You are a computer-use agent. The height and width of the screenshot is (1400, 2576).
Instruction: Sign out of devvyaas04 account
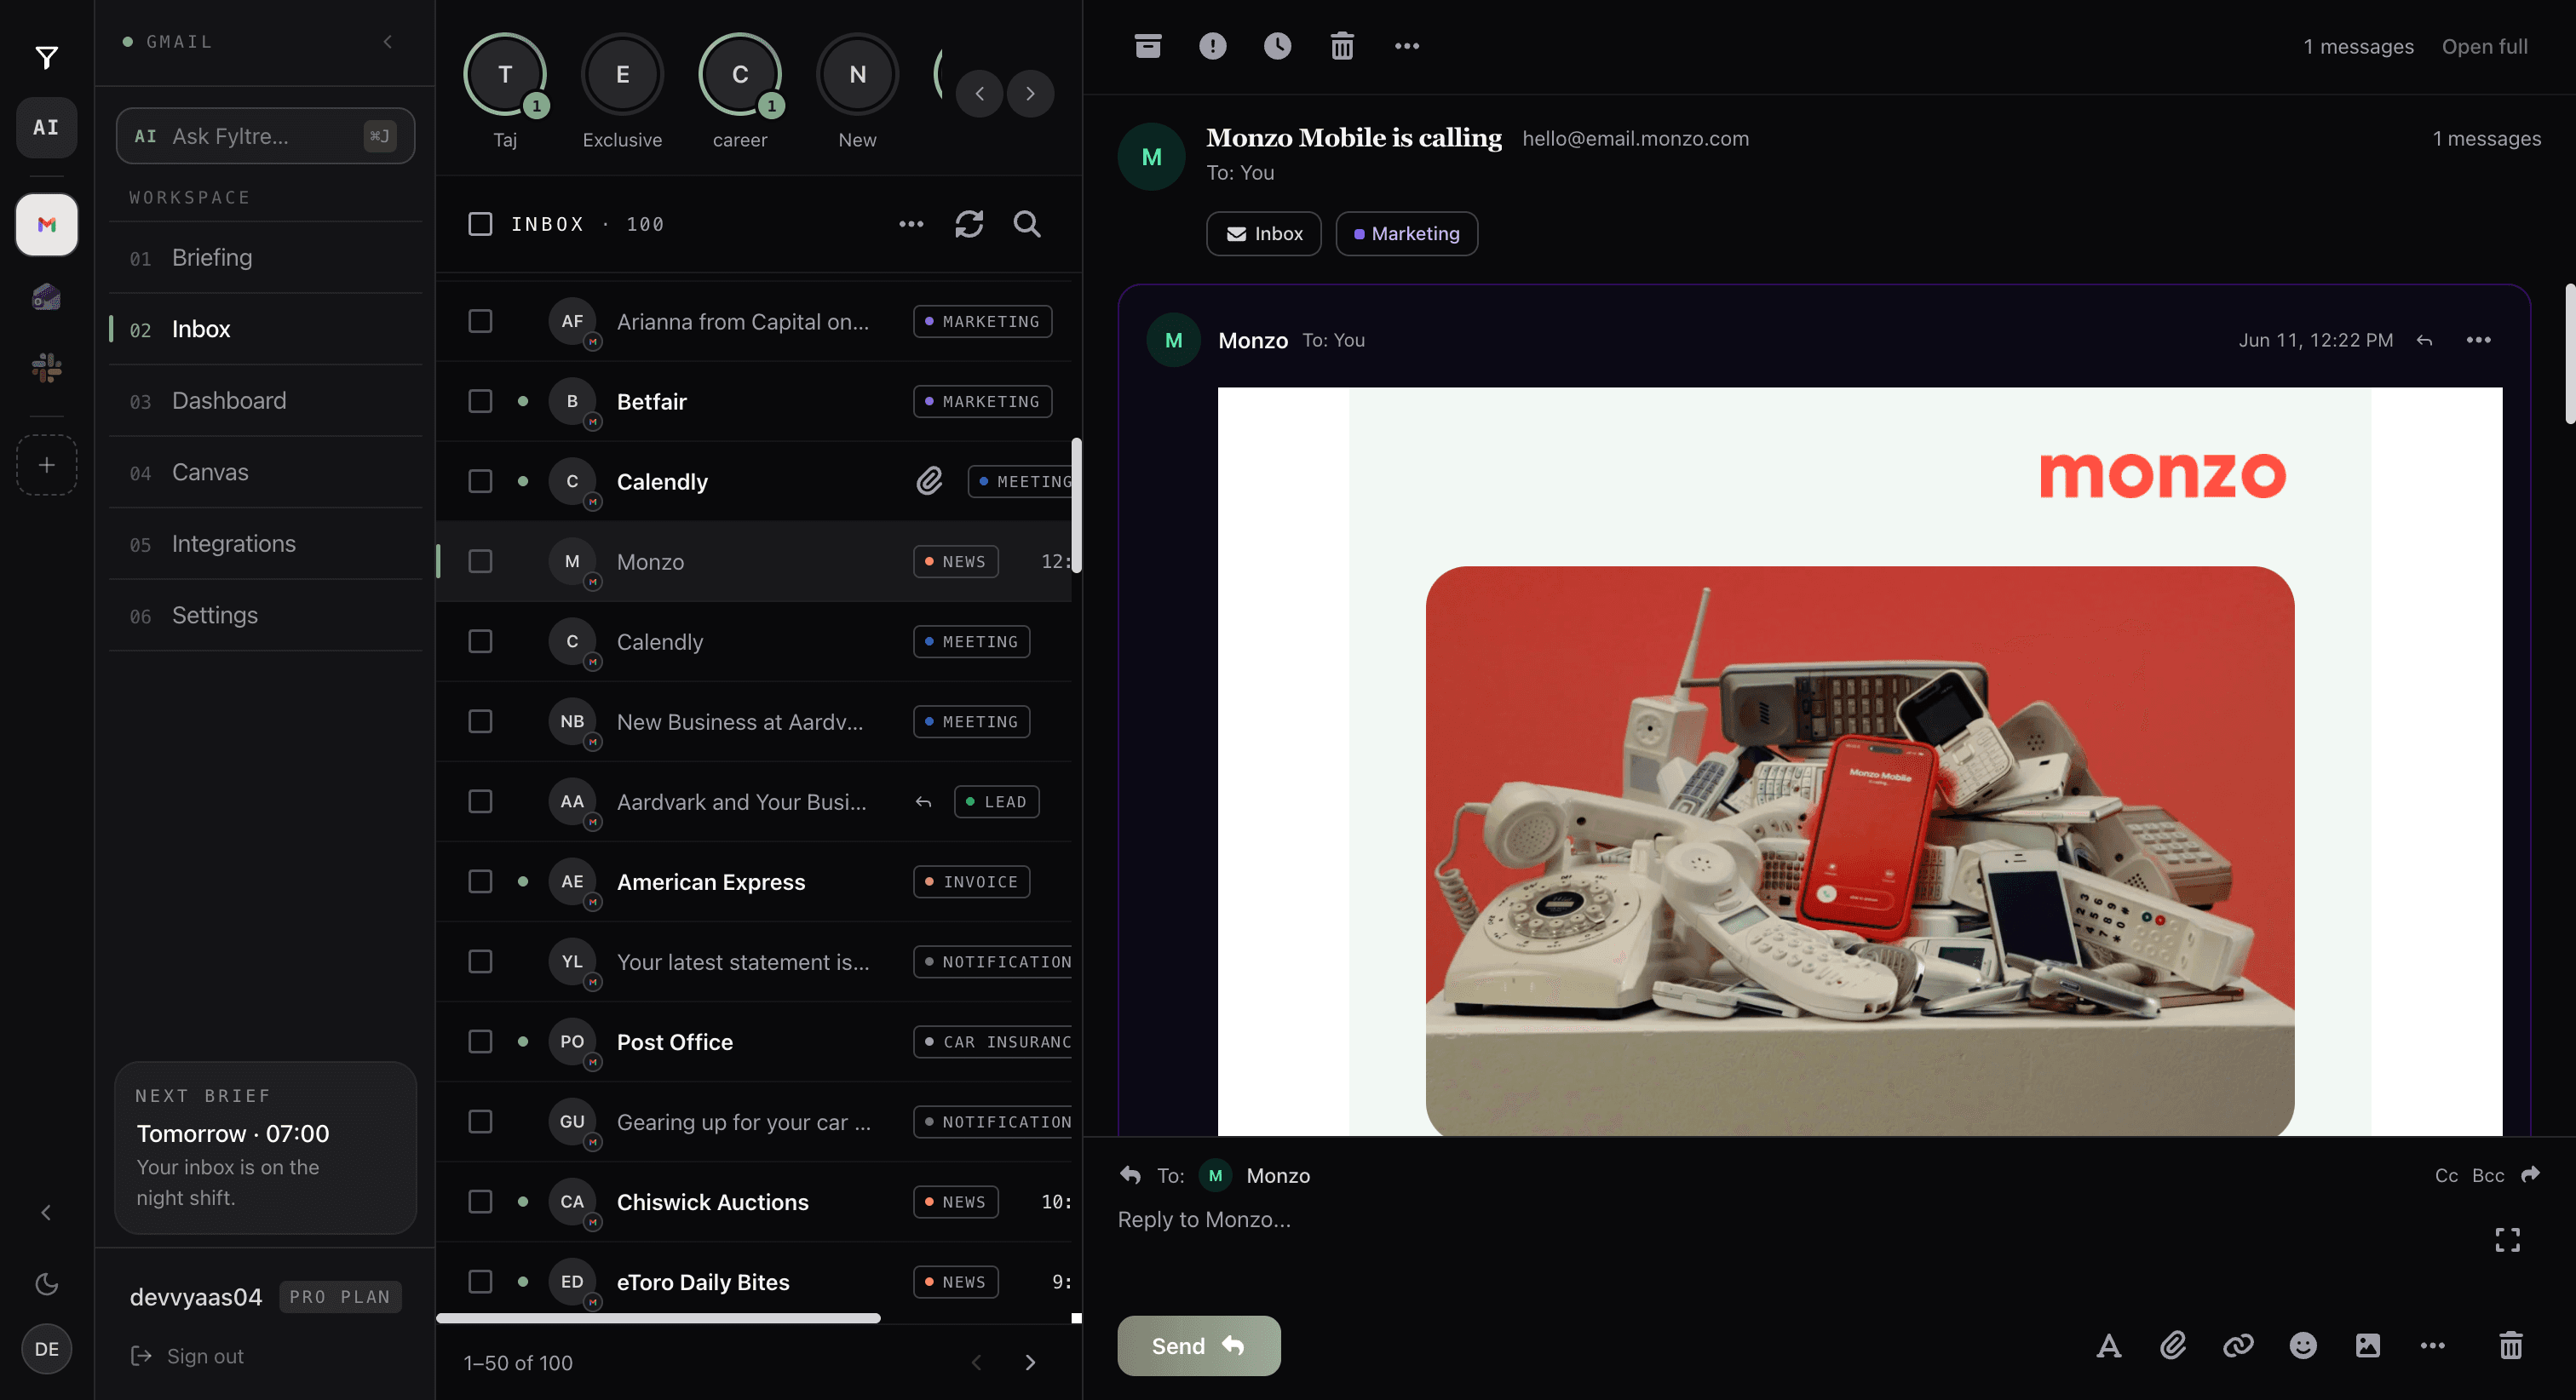(187, 1356)
